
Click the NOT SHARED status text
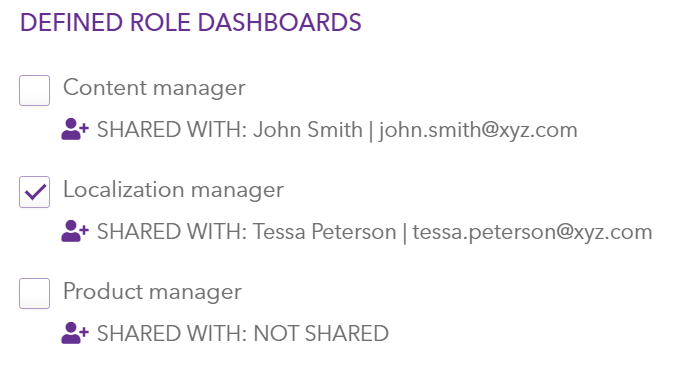click(321, 333)
